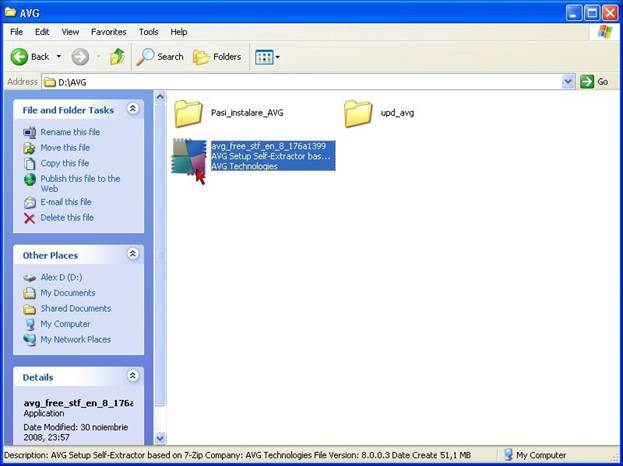This screenshot has height=466, width=623.
Task: Click the AVG folder icon in title bar
Action: point(10,12)
